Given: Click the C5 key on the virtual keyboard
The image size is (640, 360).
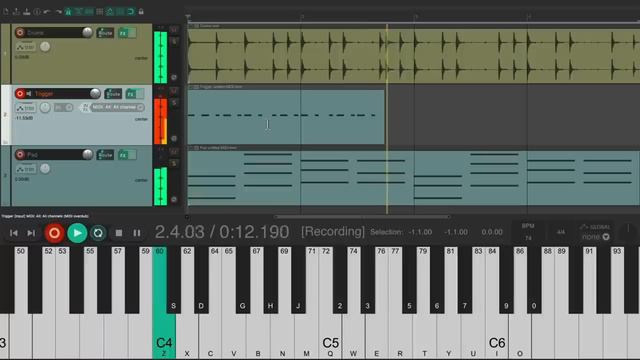Looking at the screenshot, I should (330, 335).
